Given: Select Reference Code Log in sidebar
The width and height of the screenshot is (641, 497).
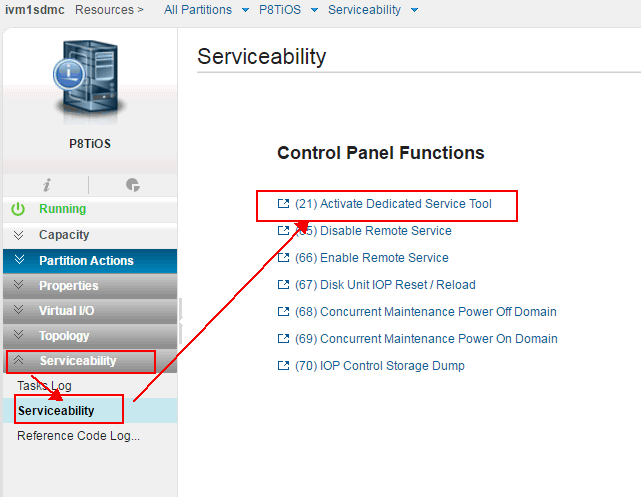Looking at the screenshot, I should tap(78, 436).
